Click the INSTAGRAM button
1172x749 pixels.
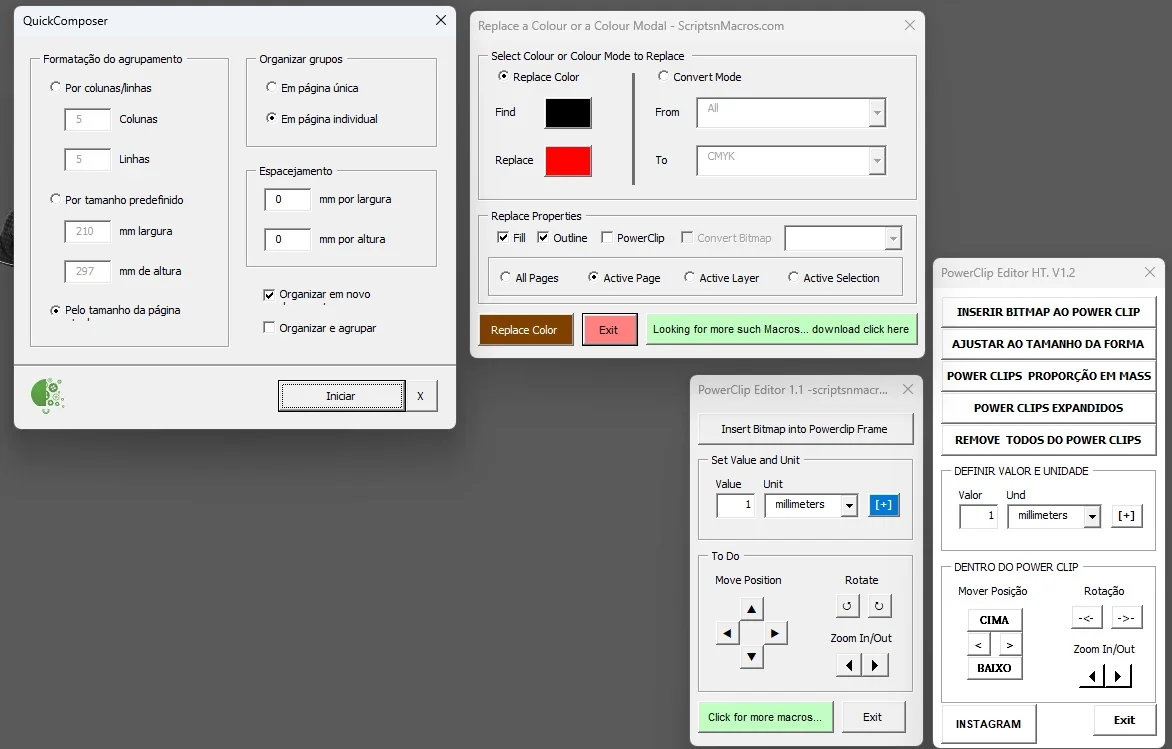coord(989,724)
